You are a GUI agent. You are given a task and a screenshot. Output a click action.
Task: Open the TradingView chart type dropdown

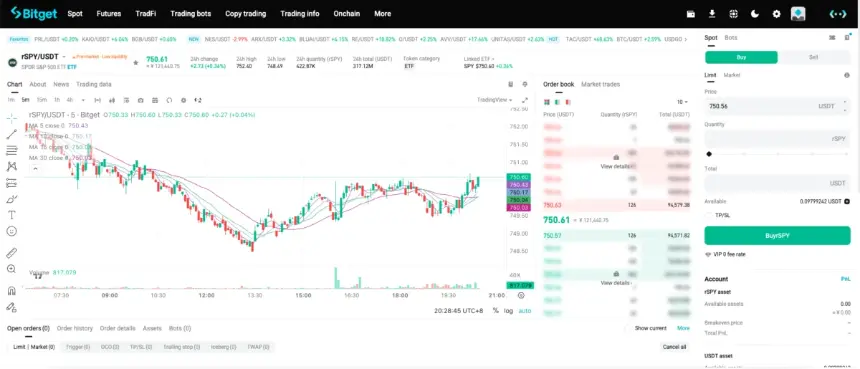click(x=495, y=100)
